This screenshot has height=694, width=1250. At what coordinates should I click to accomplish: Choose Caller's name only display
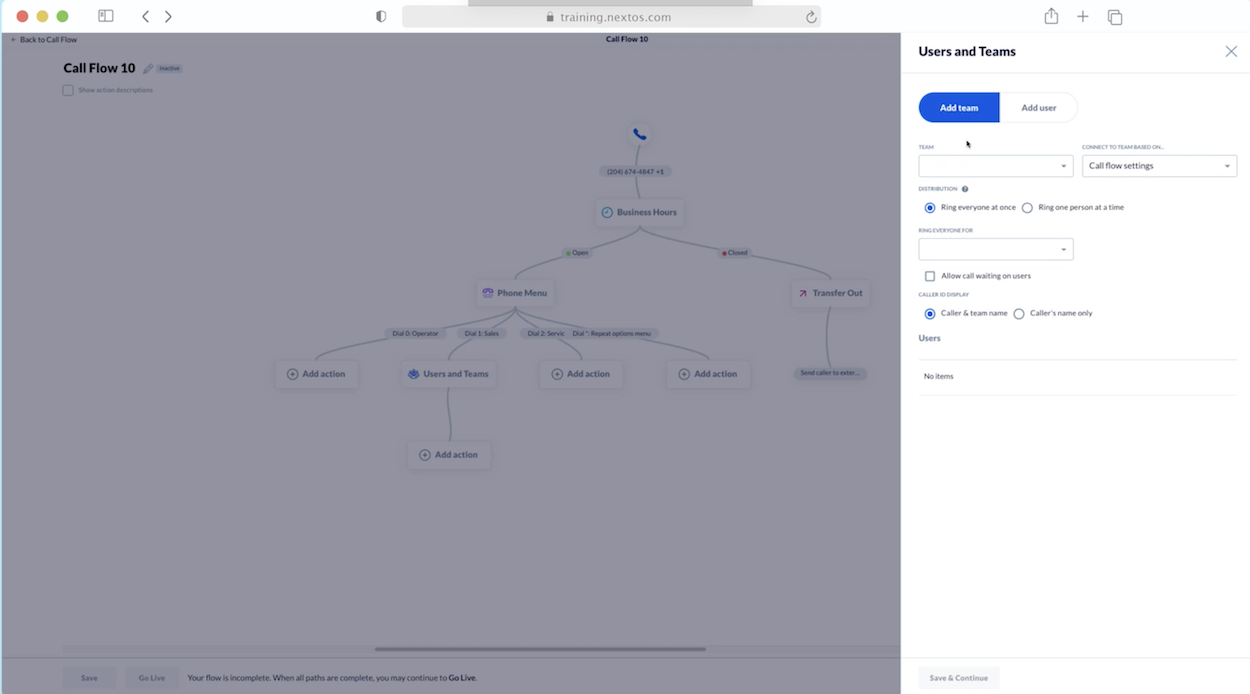[1019, 314]
